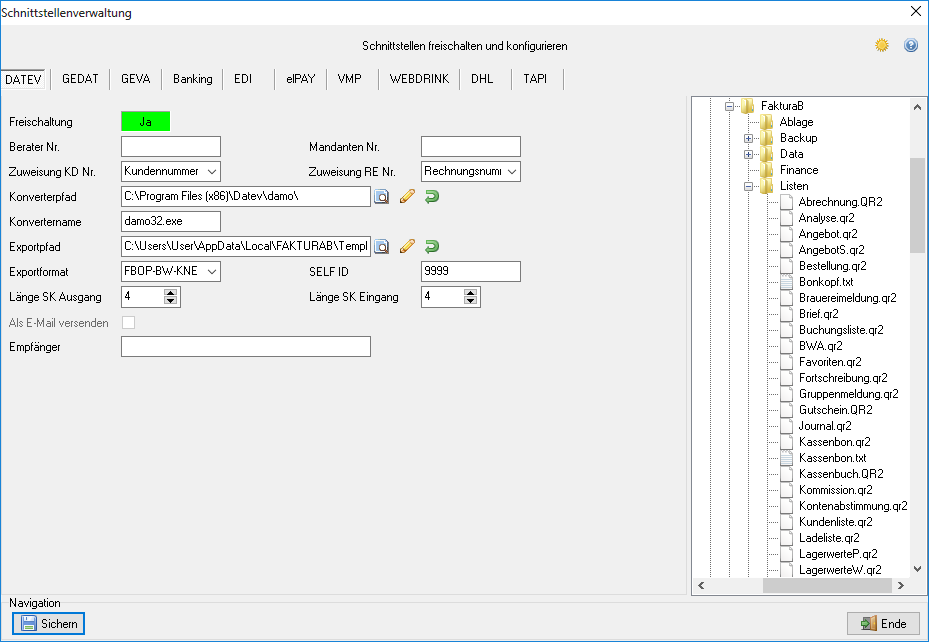Image resolution: width=929 pixels, height=642 pixels.
Task: Open the VMP tab
Action: [350, 79]
